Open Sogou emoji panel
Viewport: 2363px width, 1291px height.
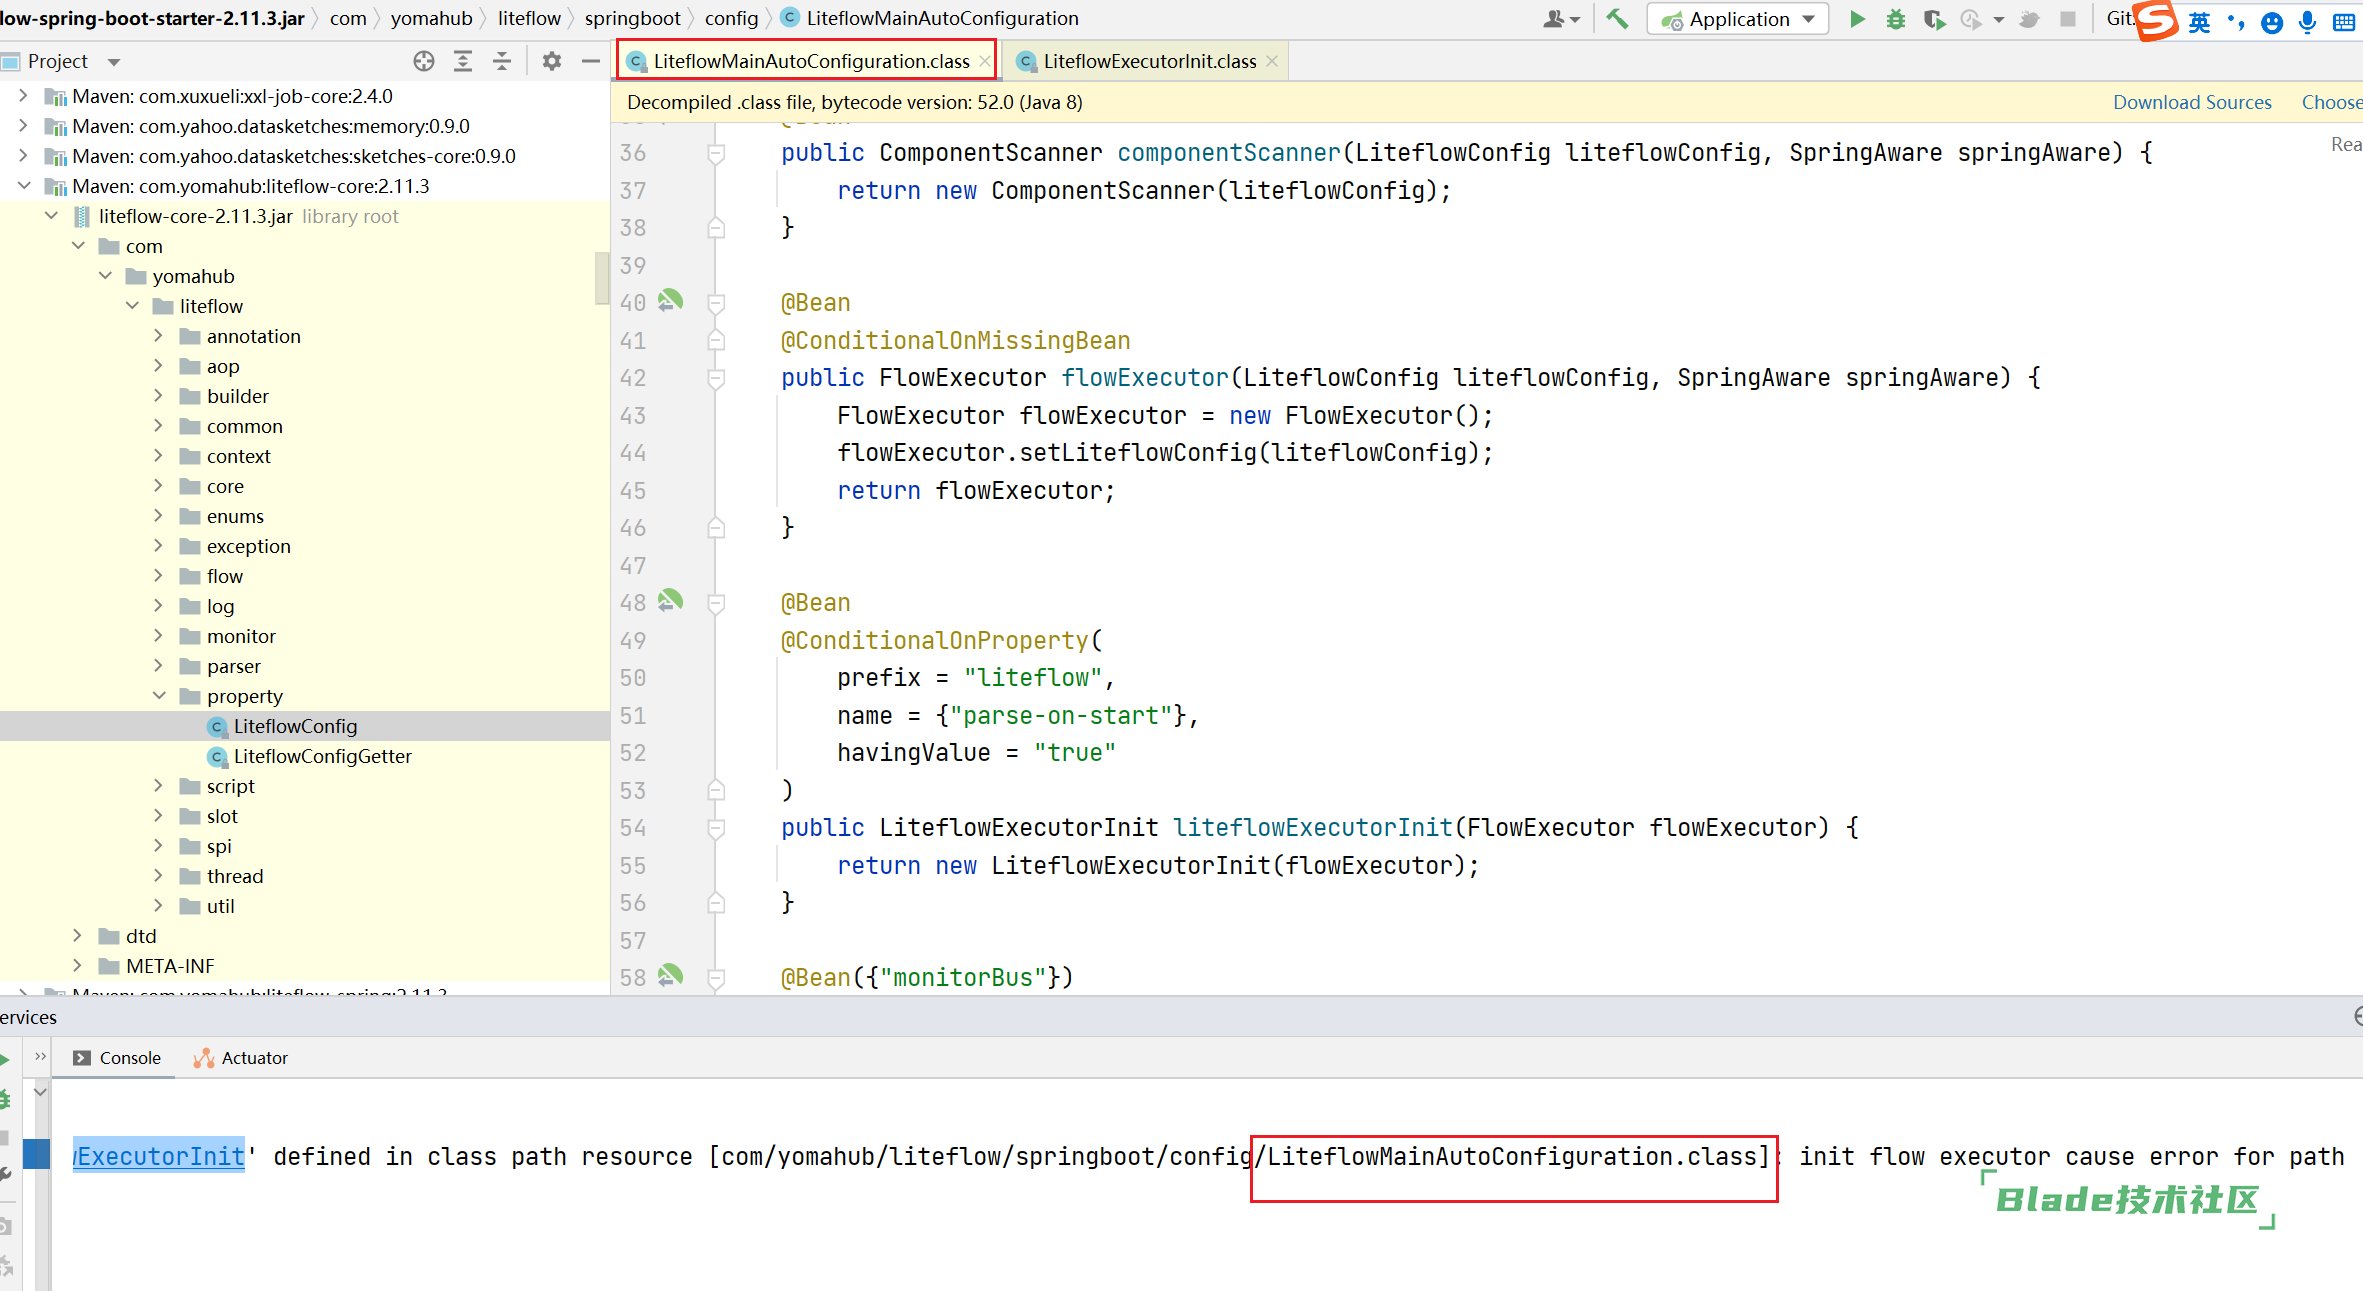pos(2272,22)
